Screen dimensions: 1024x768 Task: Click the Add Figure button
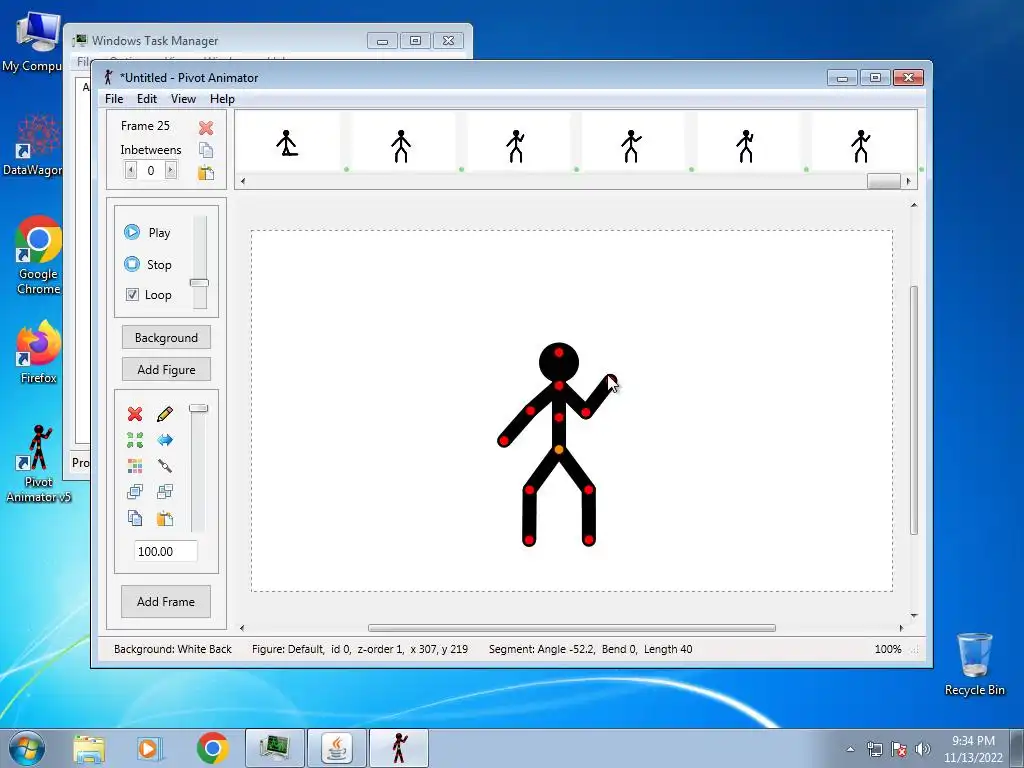pos(166,370)
